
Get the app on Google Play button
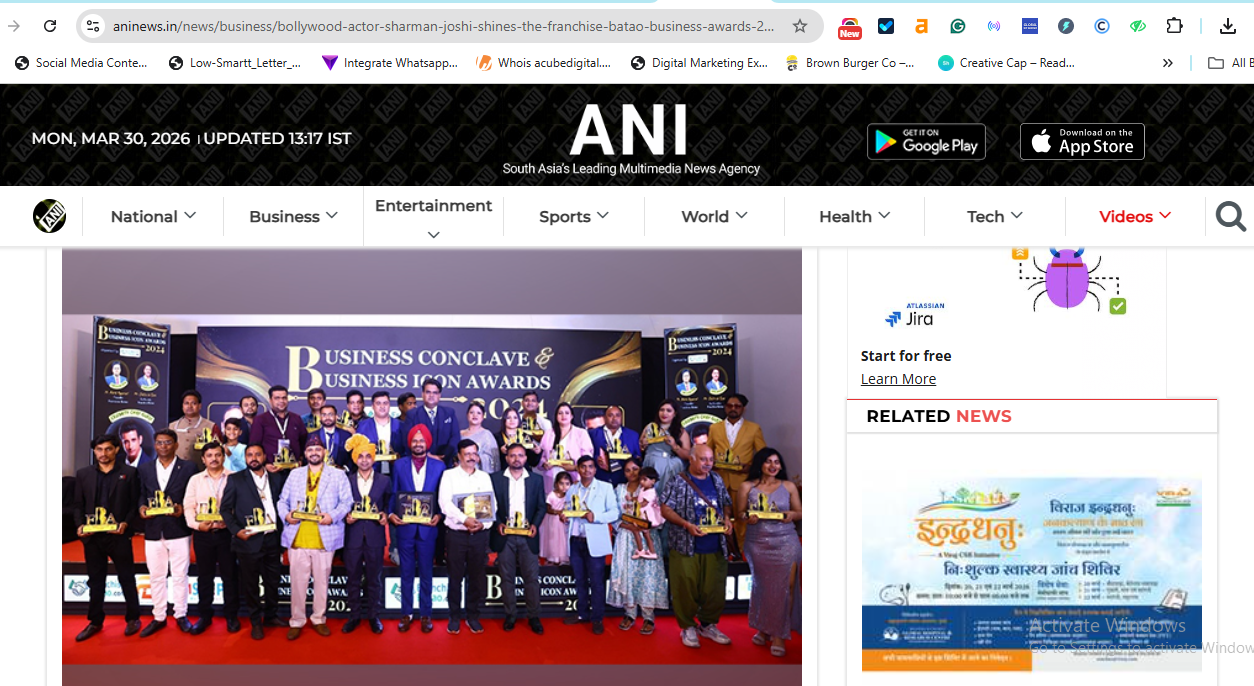(x=925, y=141)
